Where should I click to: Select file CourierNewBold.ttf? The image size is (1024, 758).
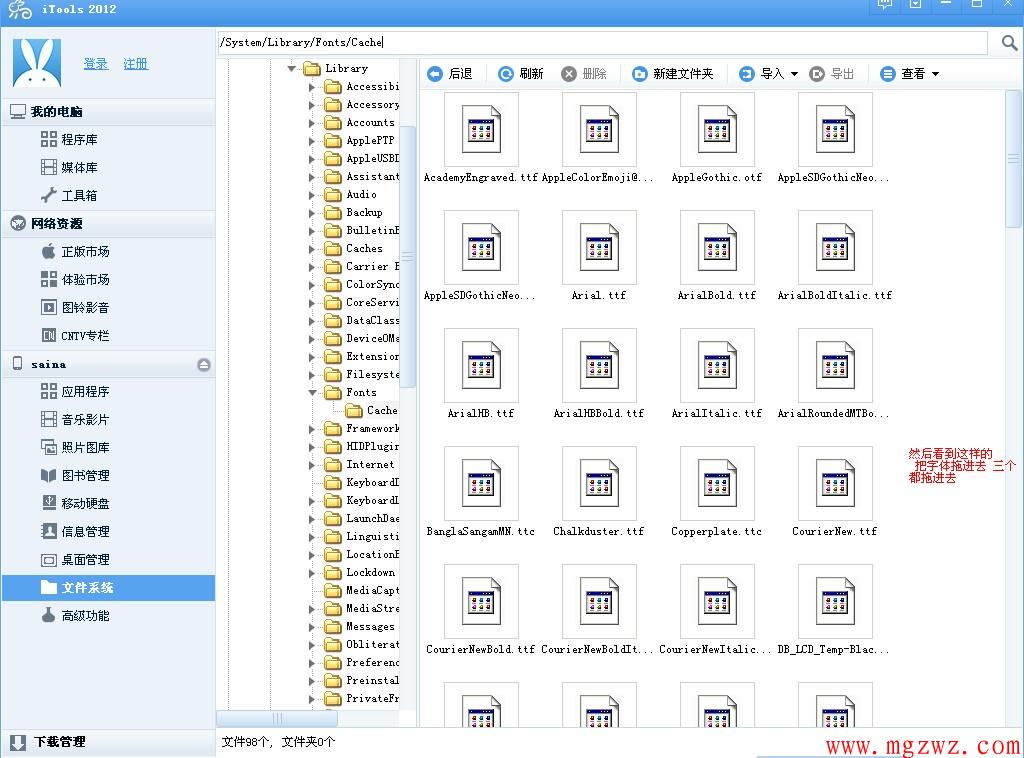(481, 610)
